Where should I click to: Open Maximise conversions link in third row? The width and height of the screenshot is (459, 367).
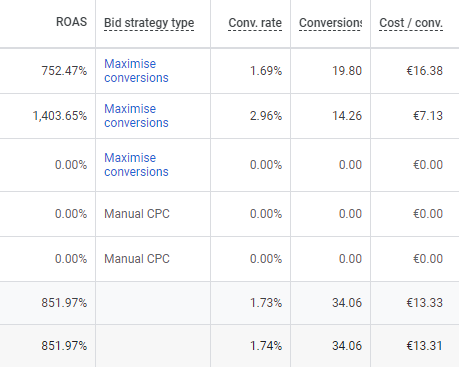136,165
